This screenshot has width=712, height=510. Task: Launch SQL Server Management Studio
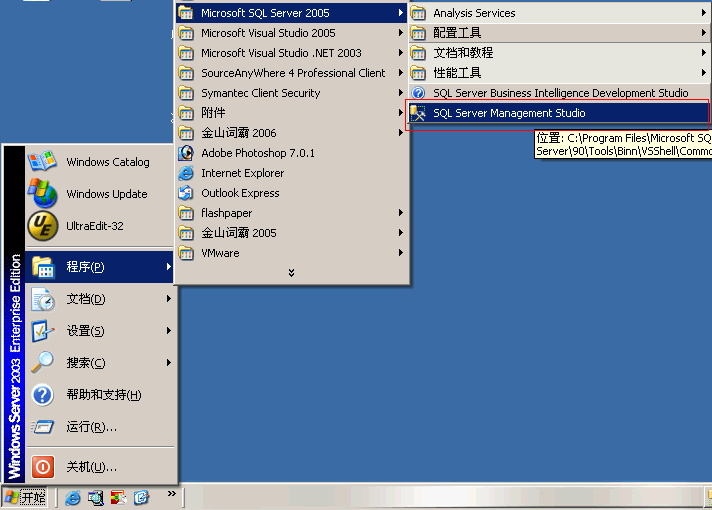pos(559,113)
